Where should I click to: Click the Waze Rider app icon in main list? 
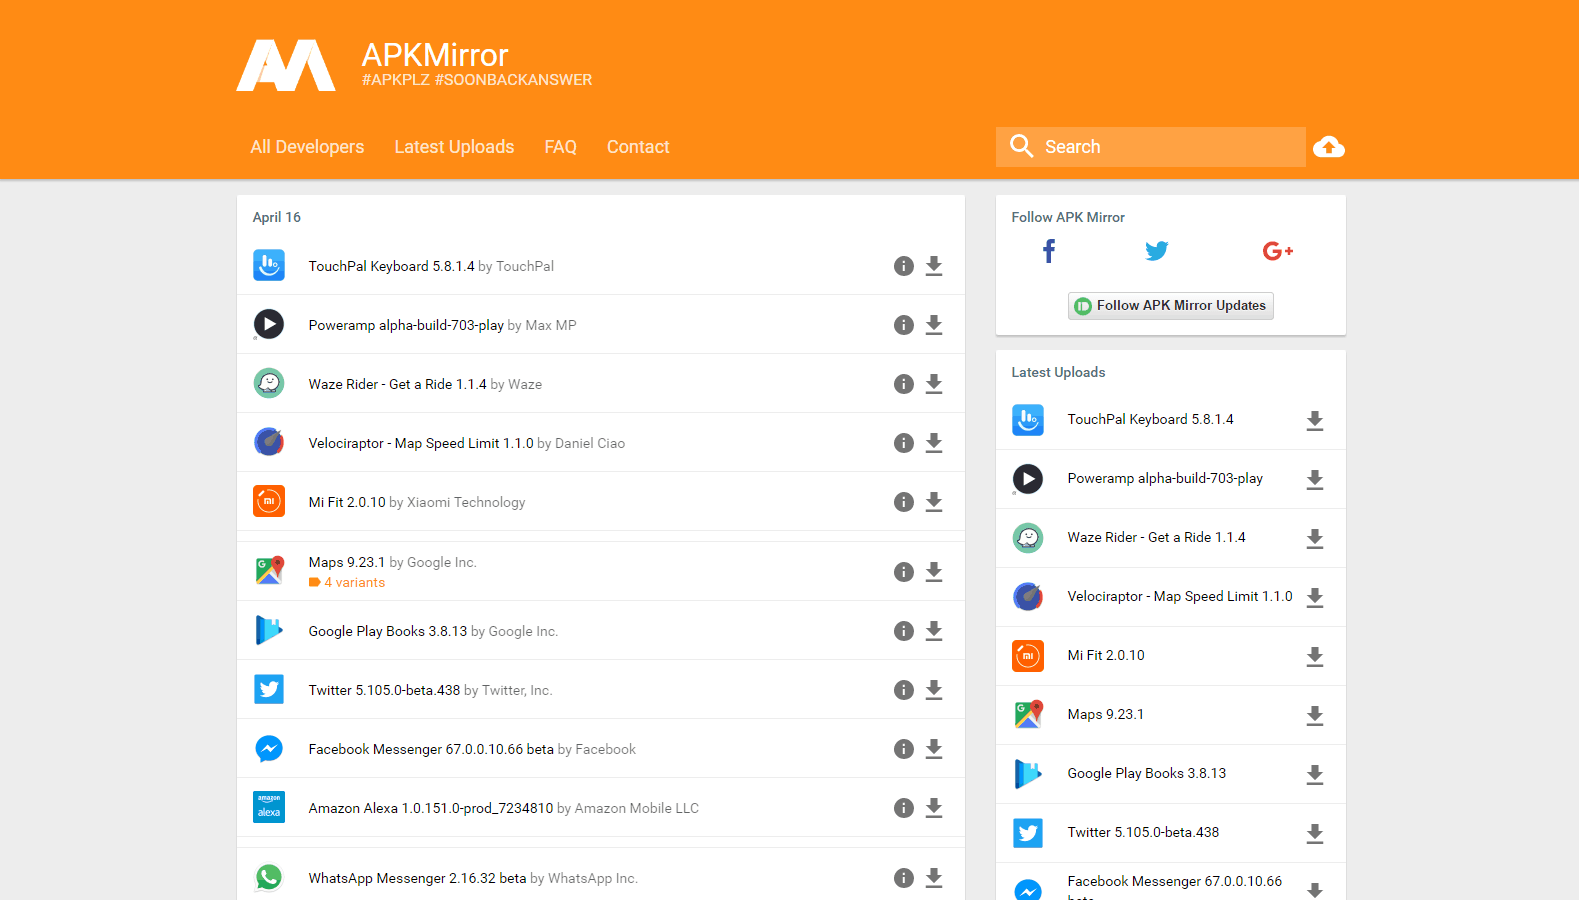[x=269, y=384]
